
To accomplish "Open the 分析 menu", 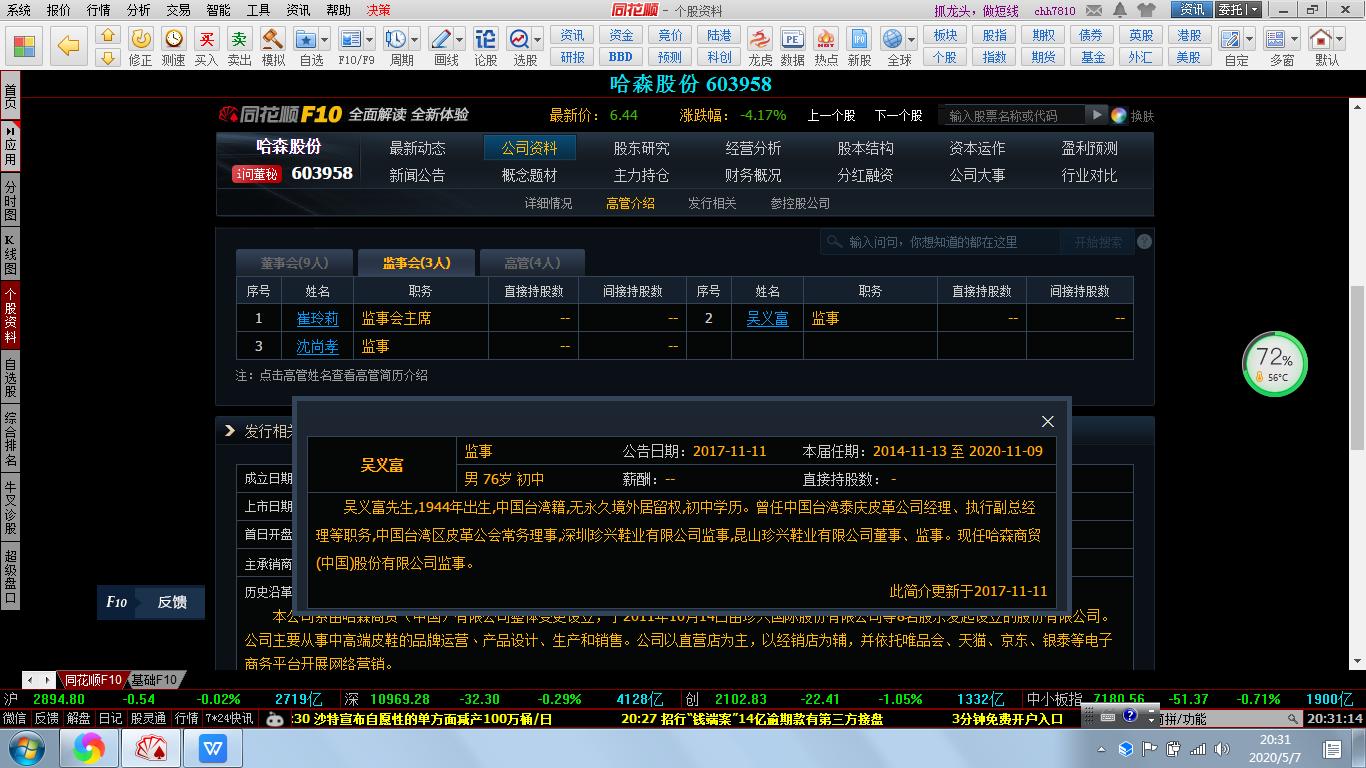I will coord(139,10).
